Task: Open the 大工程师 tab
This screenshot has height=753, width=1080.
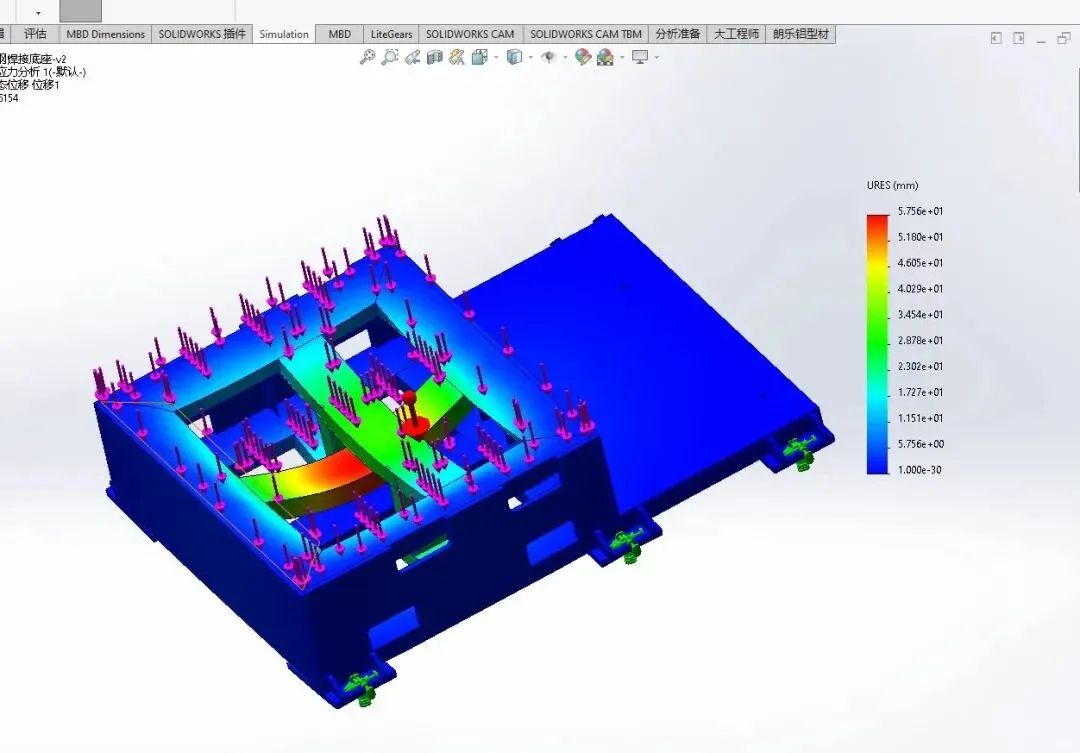Action: 736,34
